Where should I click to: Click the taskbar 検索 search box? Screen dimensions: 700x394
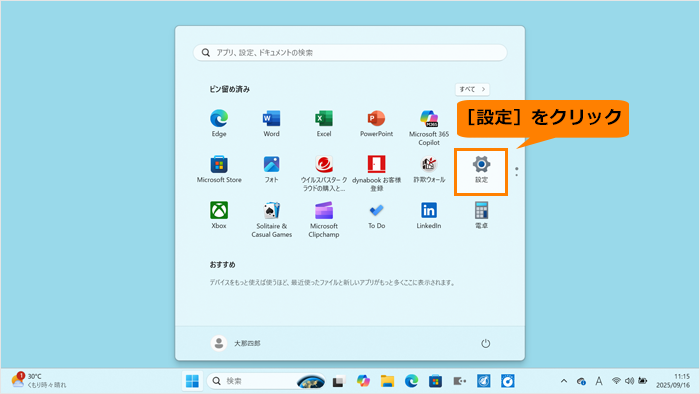(x=266, y=381)
